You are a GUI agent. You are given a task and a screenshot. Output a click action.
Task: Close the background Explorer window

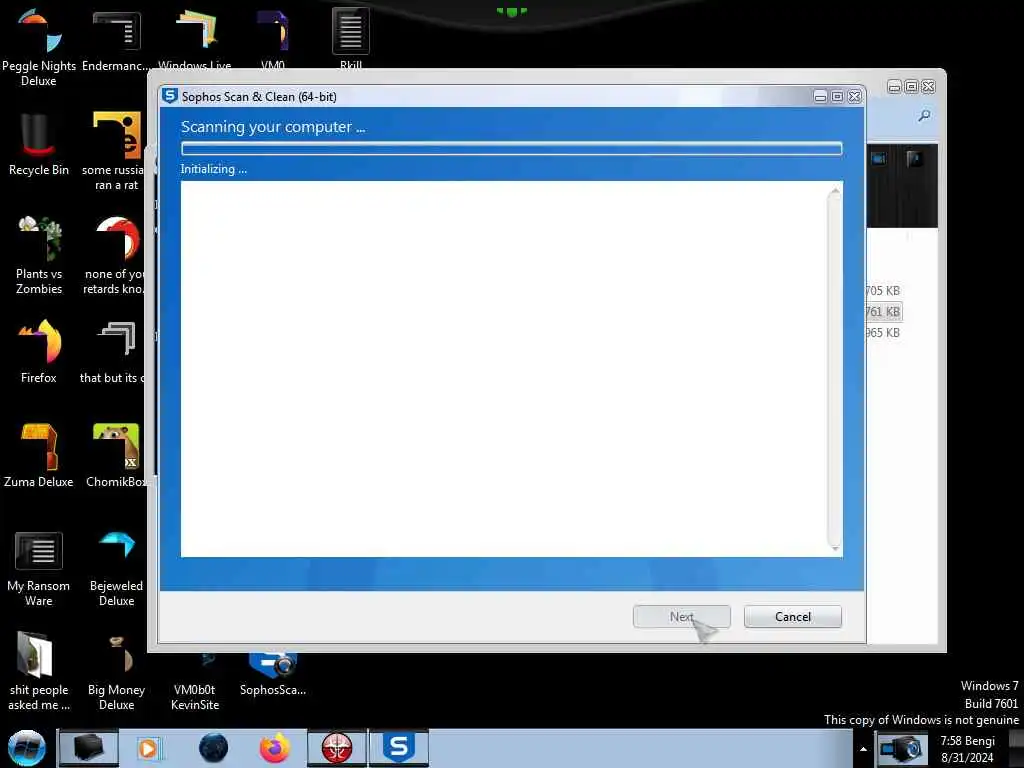[928, 86]
